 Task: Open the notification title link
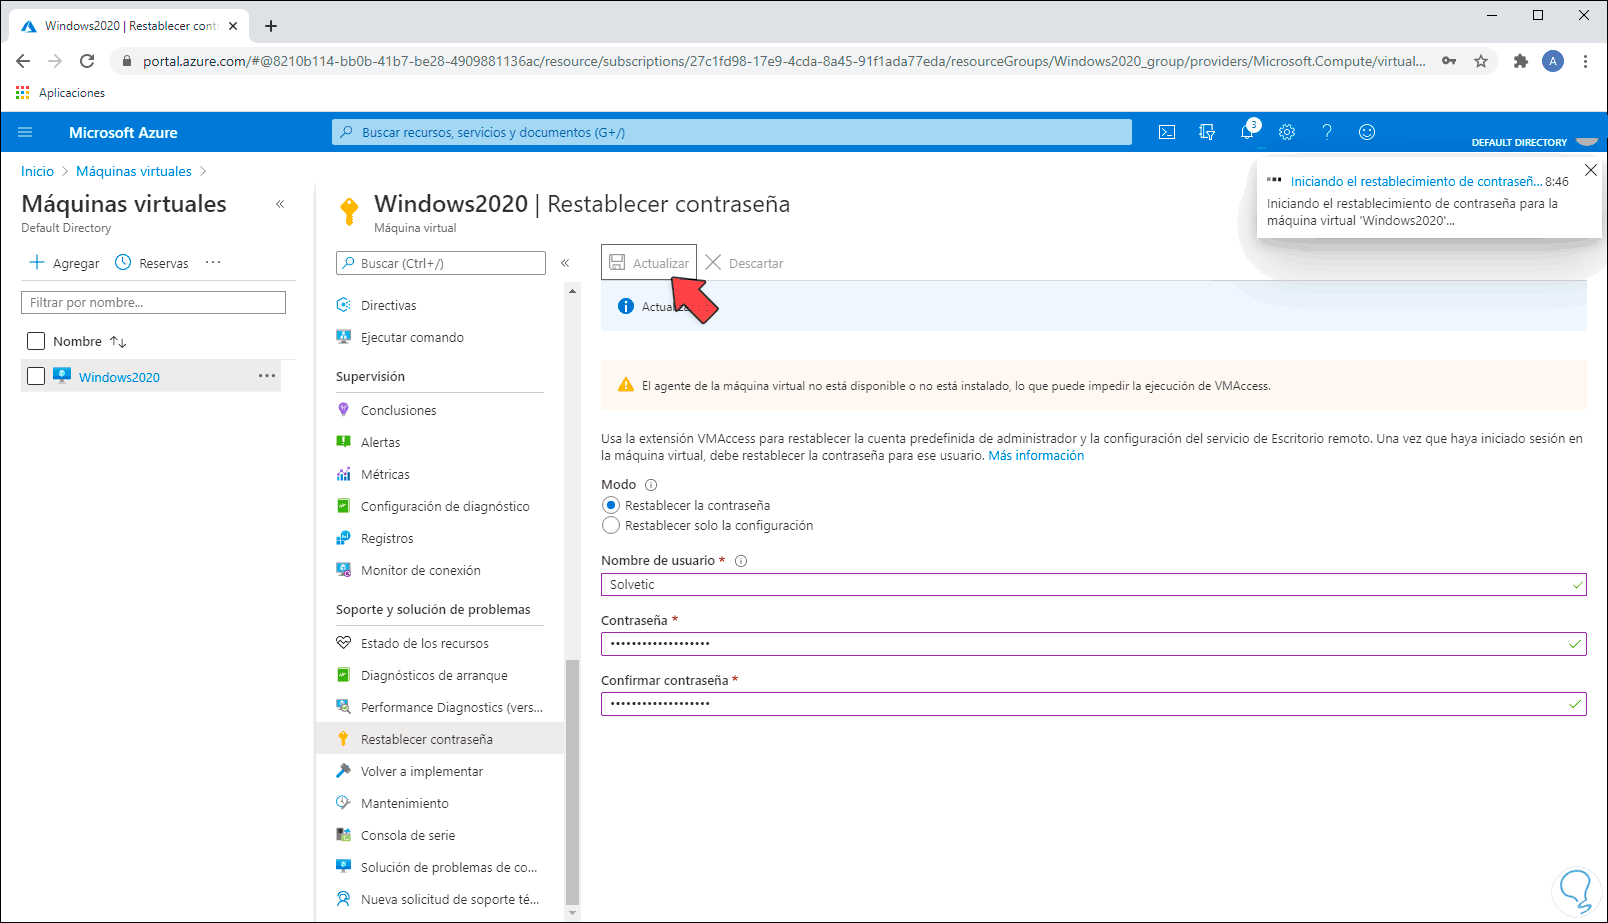point(1415,182)
